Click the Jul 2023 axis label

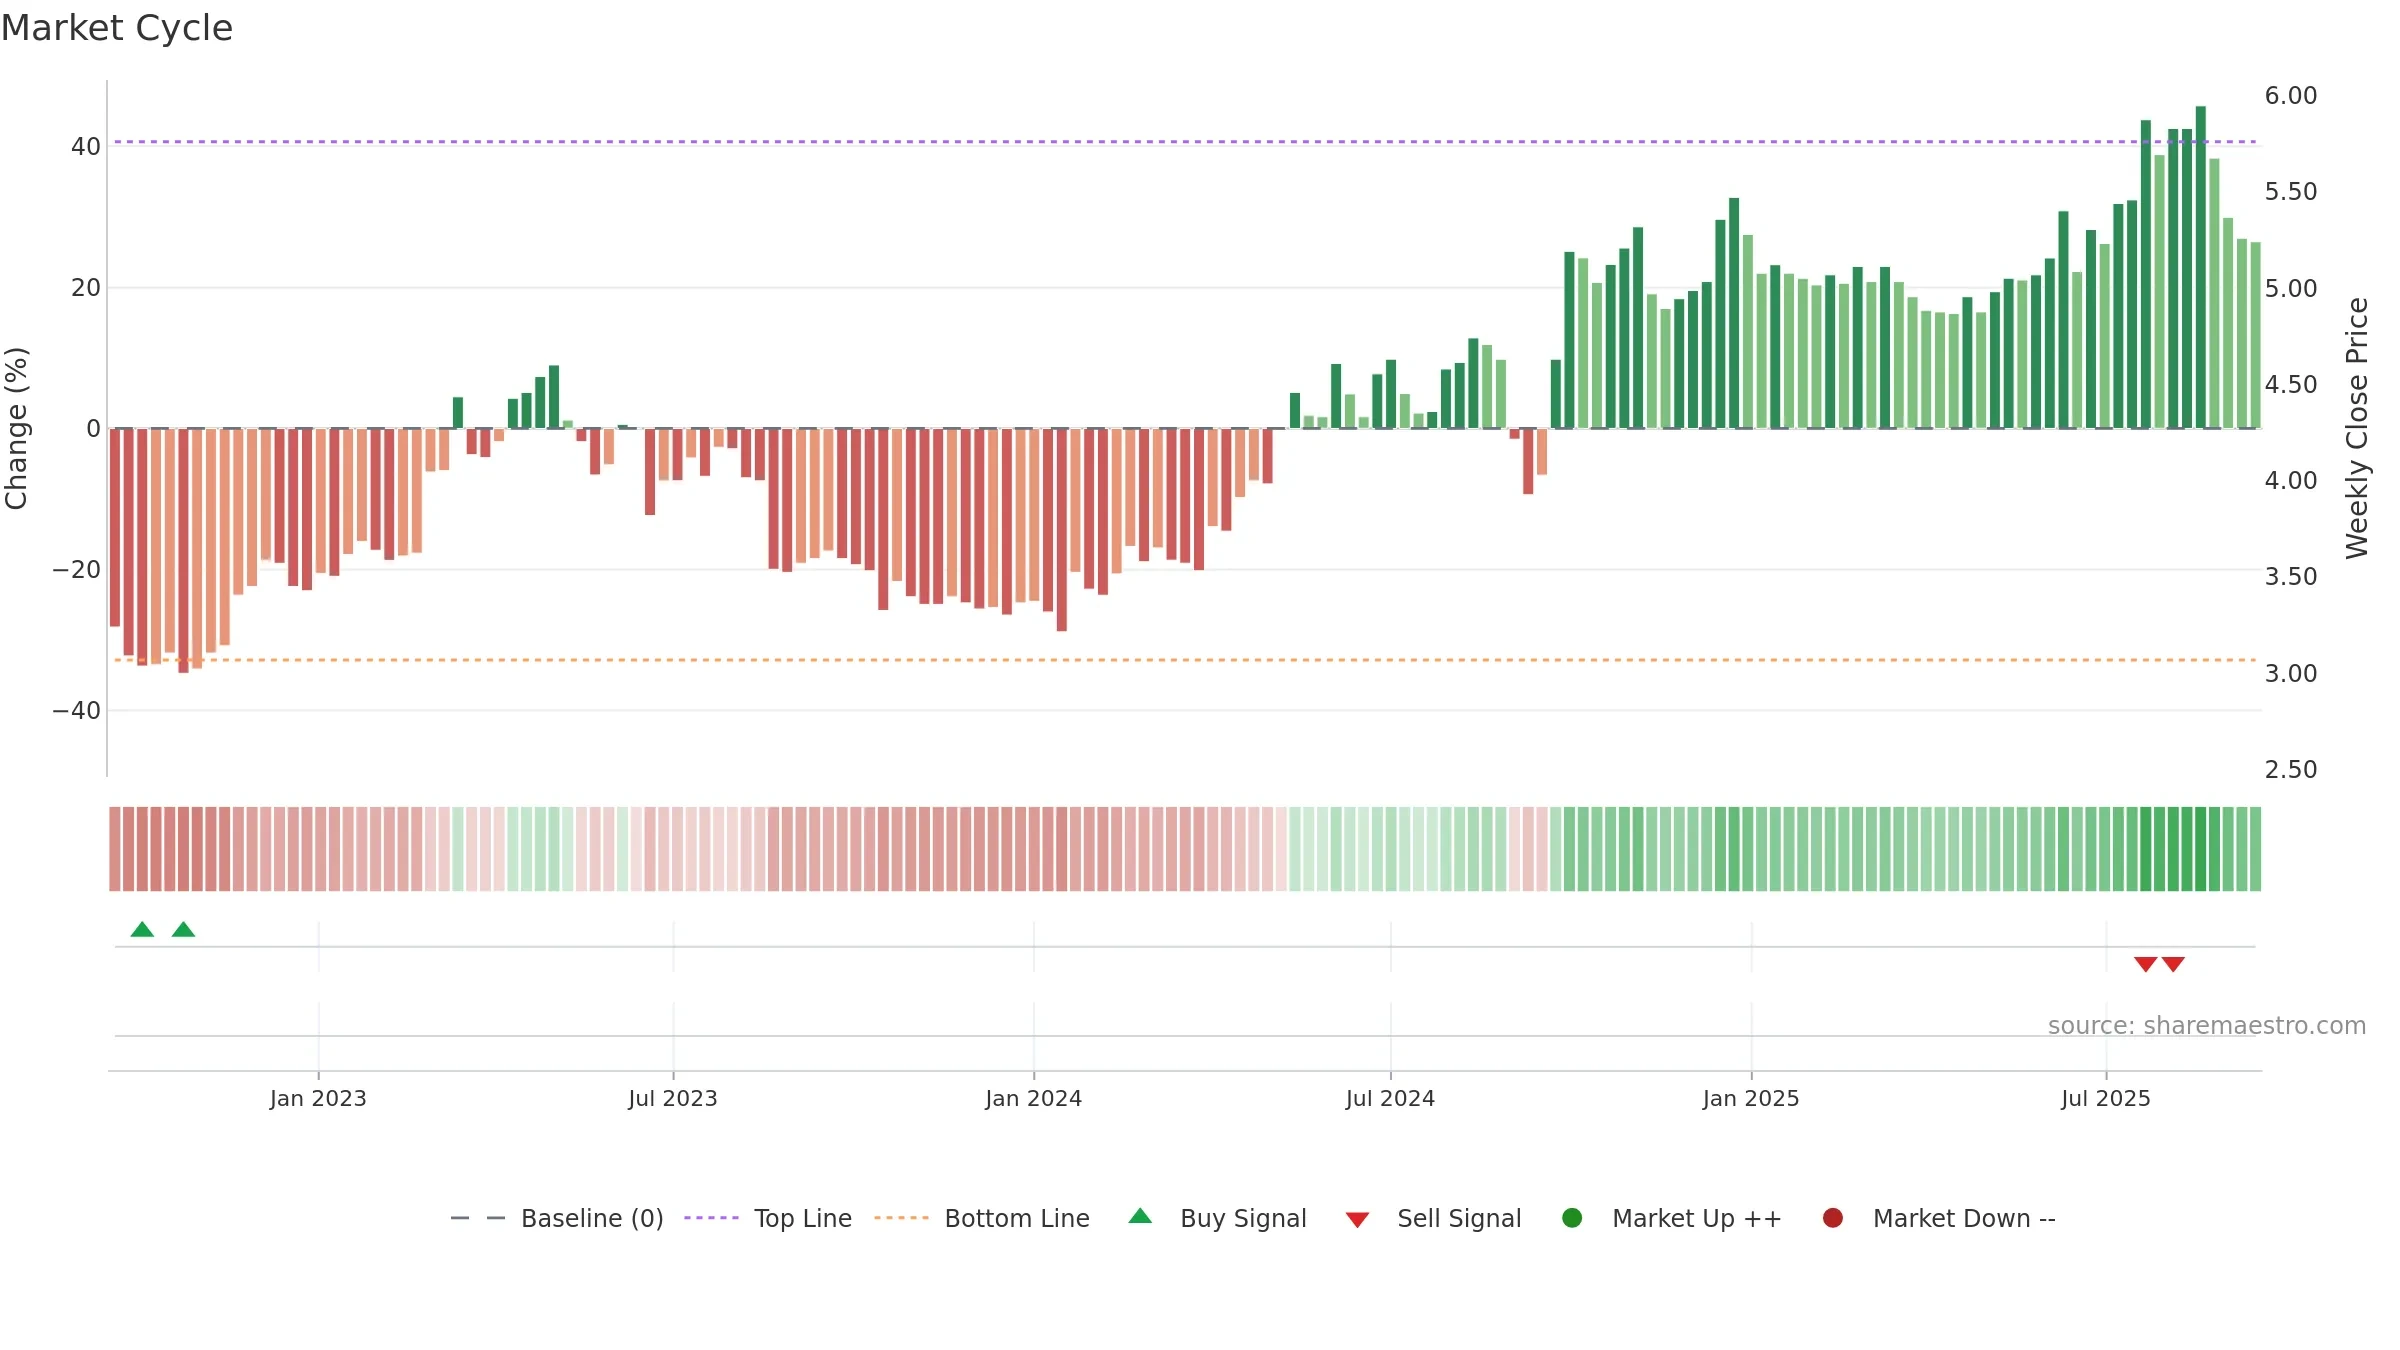673,1098
